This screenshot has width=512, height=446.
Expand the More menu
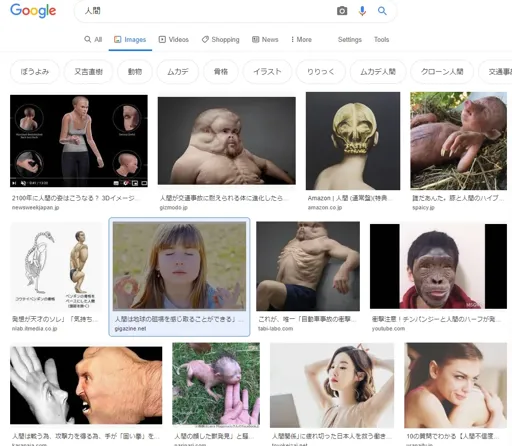(x=301, y=39)
